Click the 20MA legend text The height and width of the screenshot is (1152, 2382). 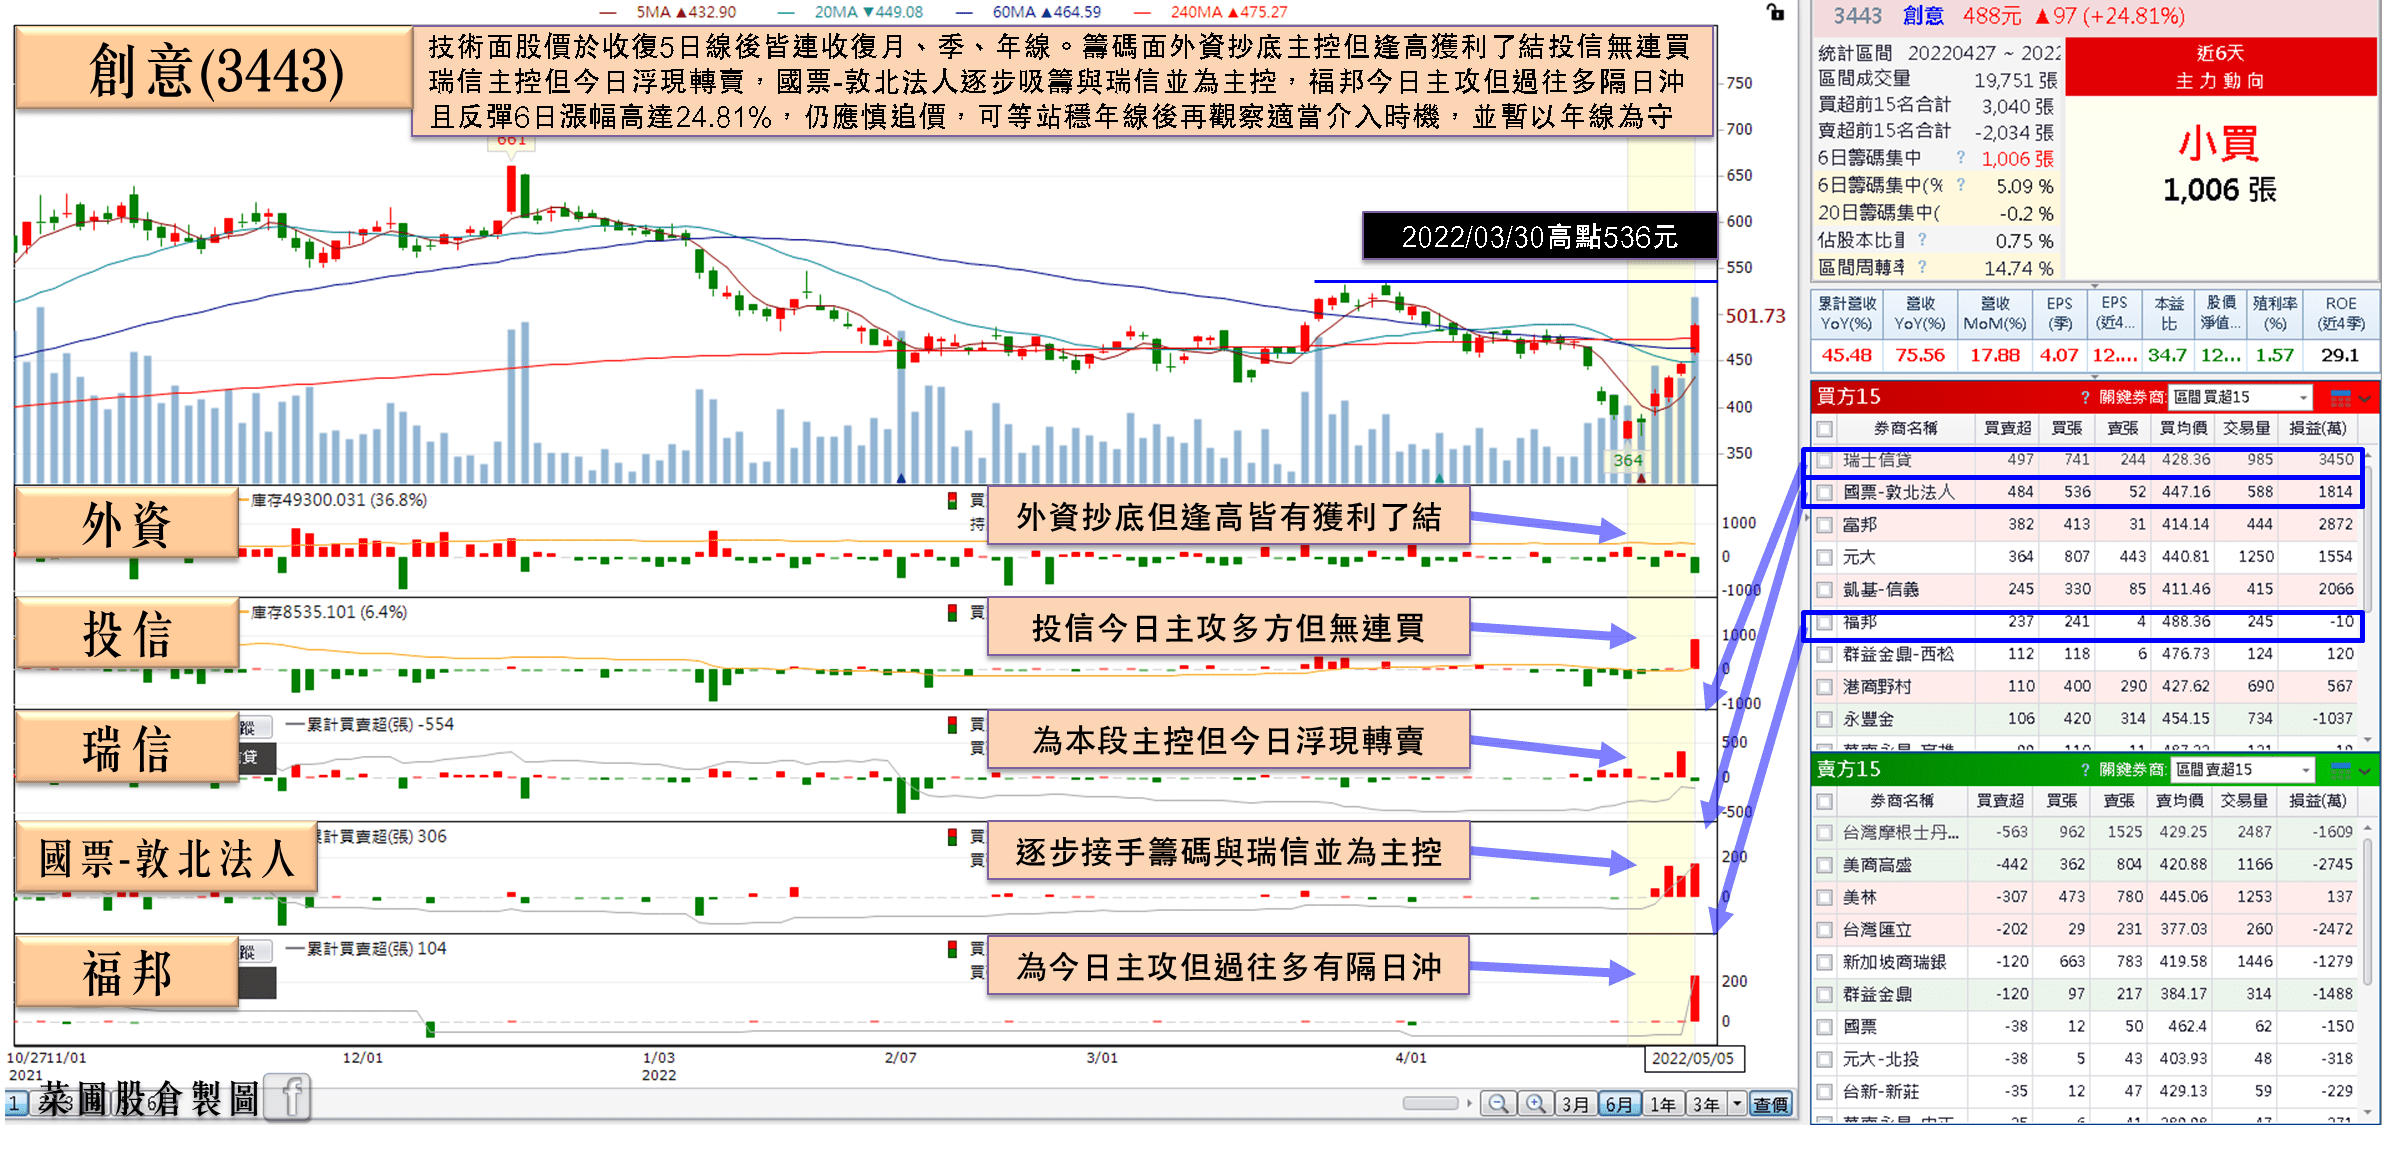pyautogui.click(x=869, y=12)
